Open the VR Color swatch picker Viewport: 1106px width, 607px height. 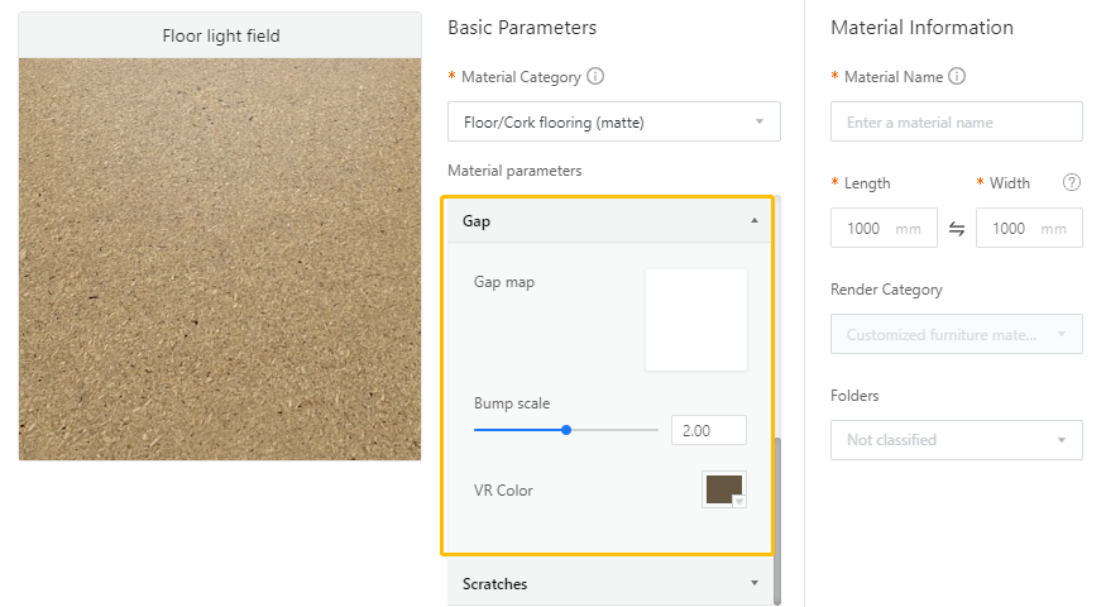[724, 490]
